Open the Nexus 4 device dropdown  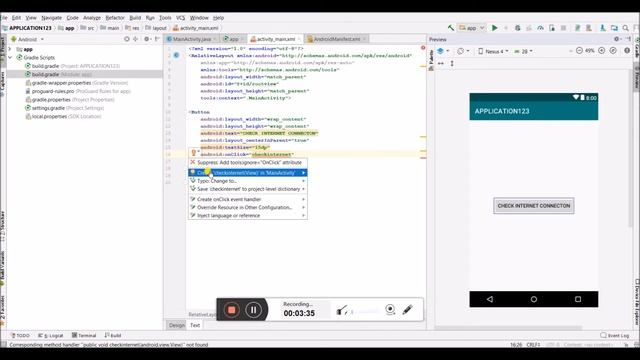[493, 51]
